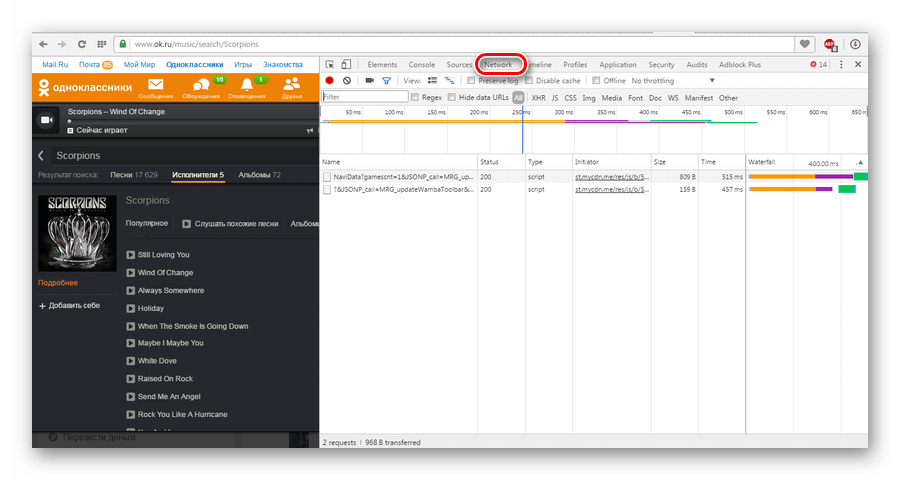Viewport: 900px width, 480px height.
Task: Open Сообщения envelope icon on Odnoklassniki
Action: (155, 88)
